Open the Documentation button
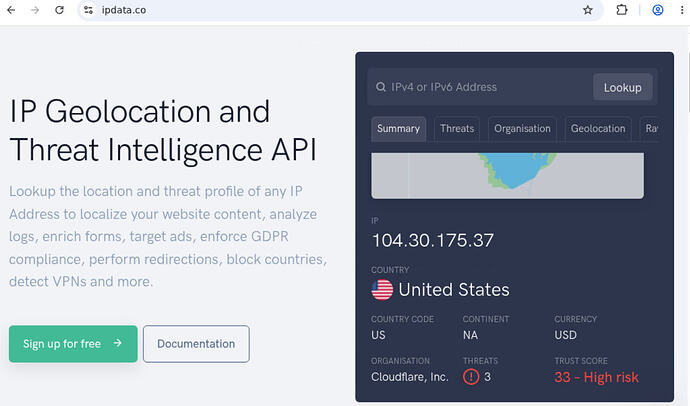 coord(196,344)
